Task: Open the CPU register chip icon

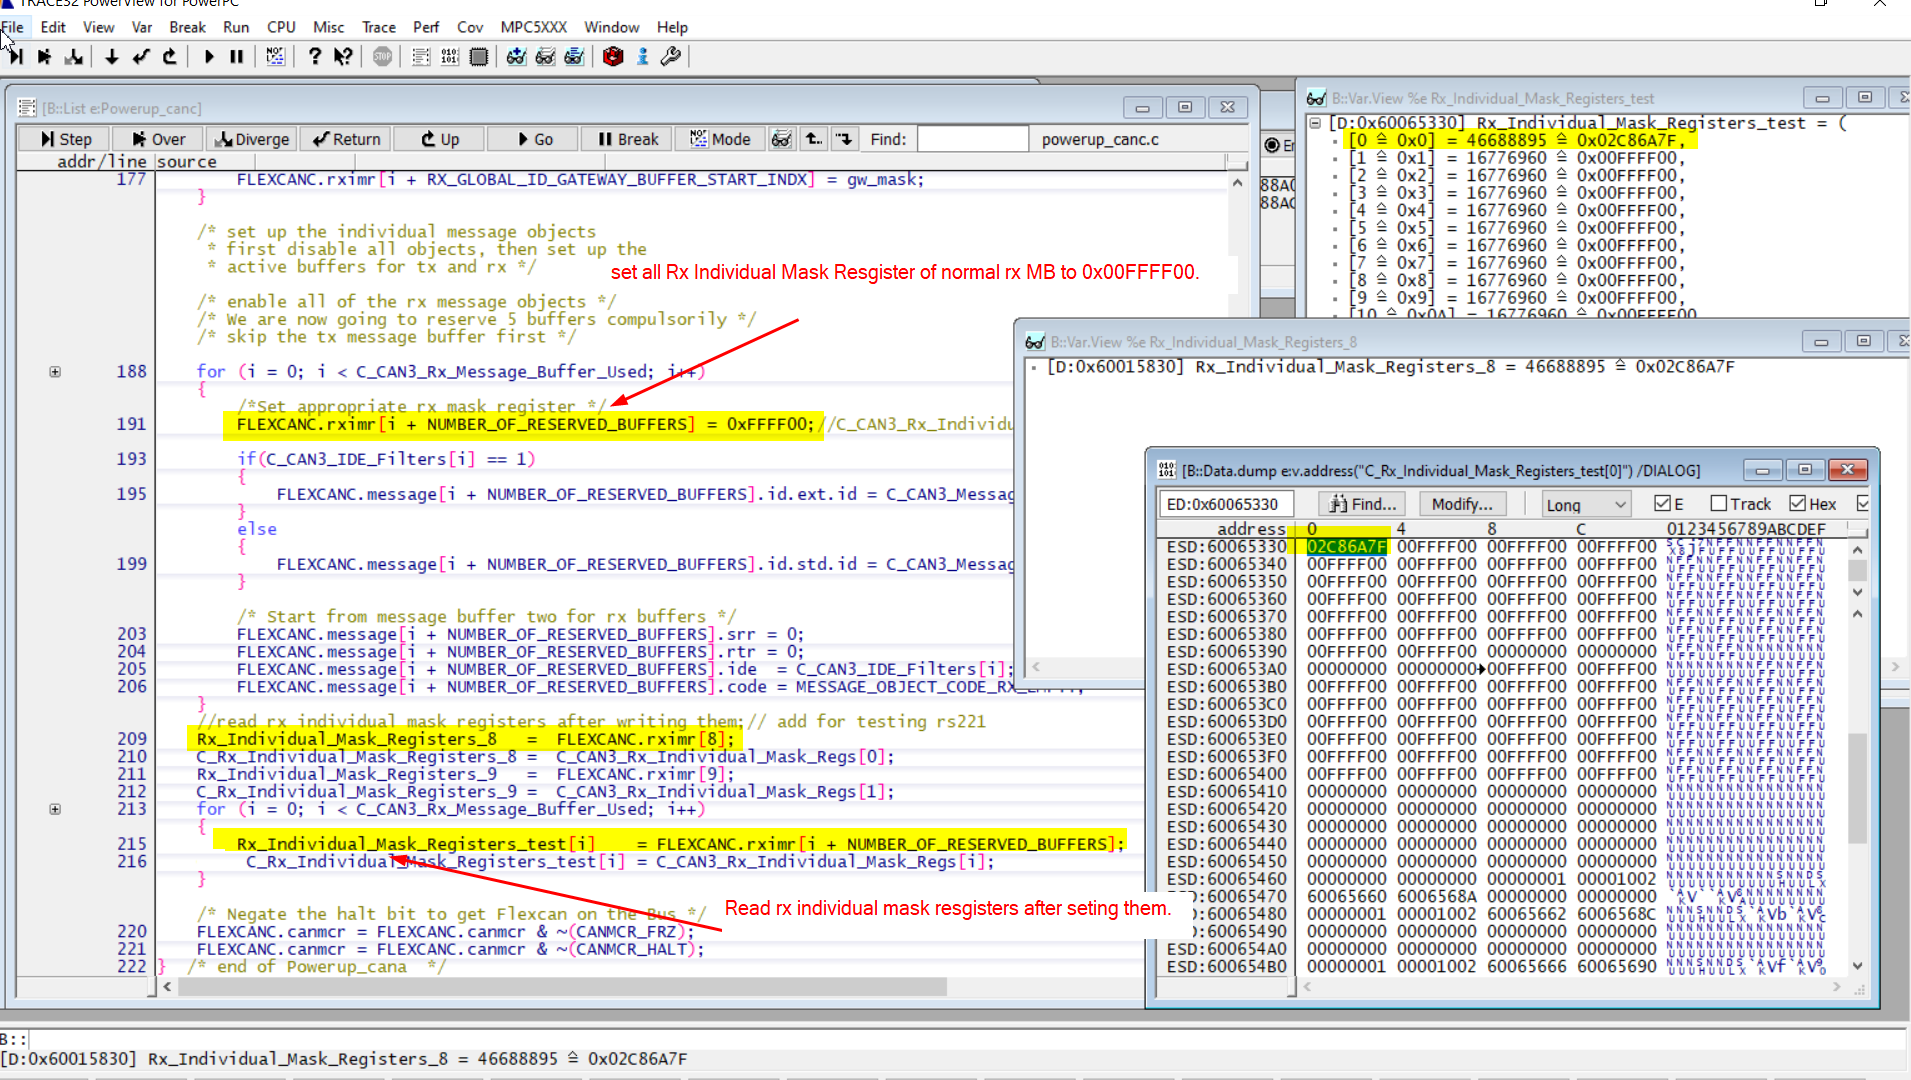Action: click(479, 57)
